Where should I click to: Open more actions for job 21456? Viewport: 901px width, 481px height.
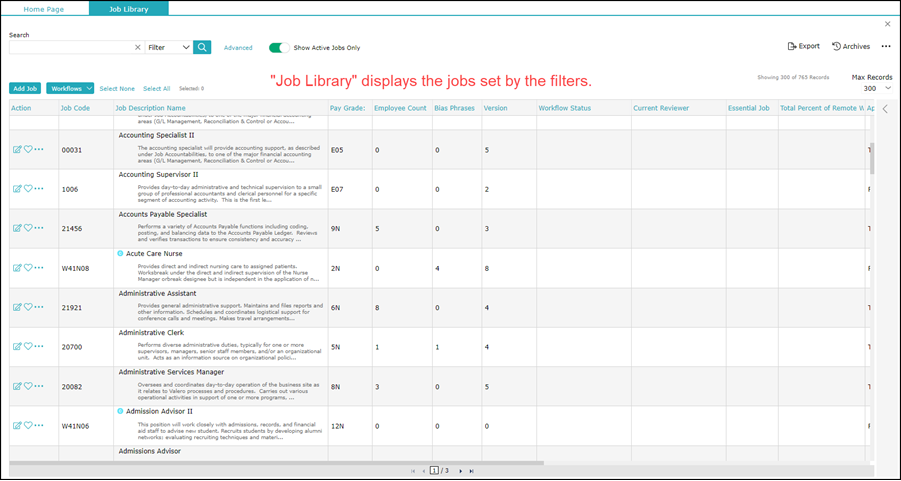click(x=38, y=228)
